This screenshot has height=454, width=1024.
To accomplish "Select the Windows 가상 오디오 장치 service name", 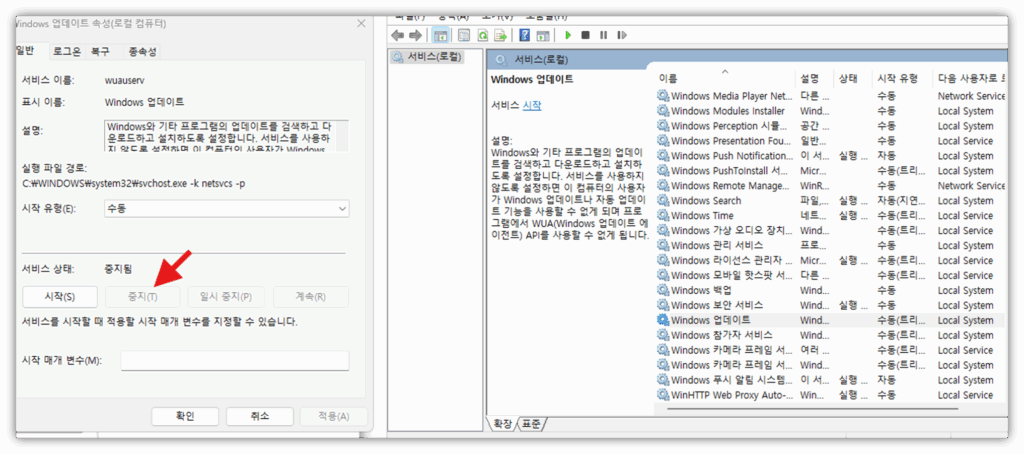I will pyautogui.click(x=732, y=231).
